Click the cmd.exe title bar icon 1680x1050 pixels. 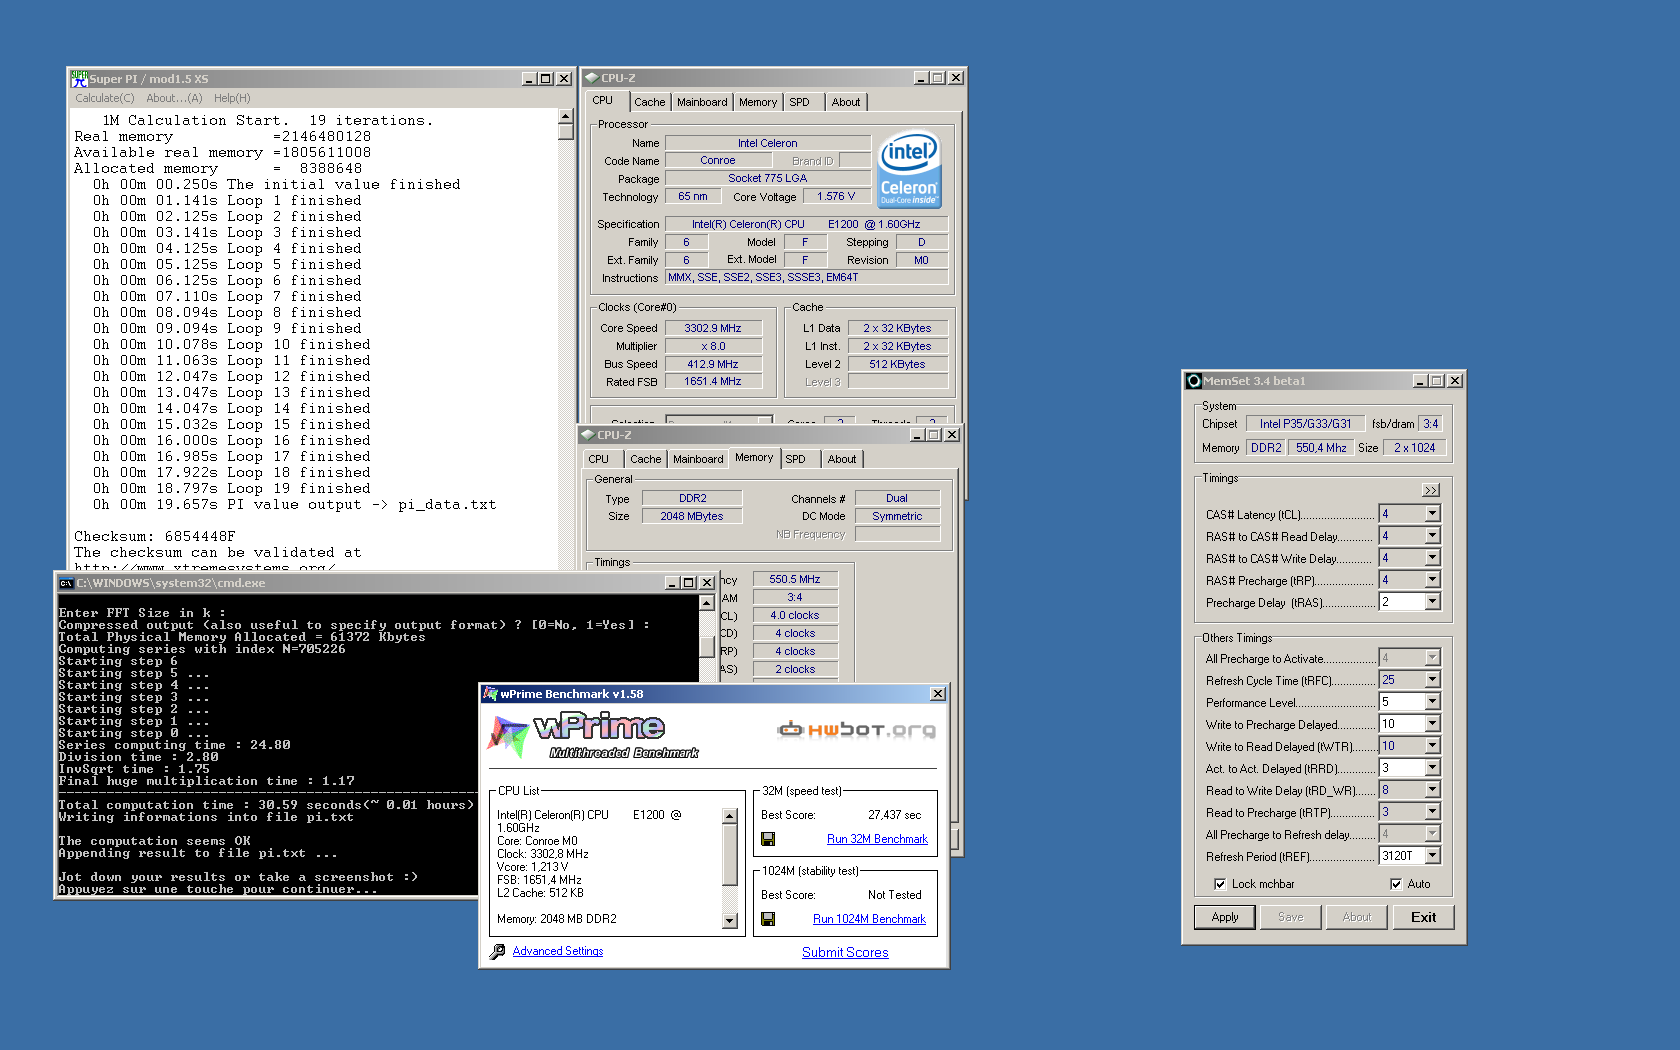pyautogui.click(x=66, y=583)
